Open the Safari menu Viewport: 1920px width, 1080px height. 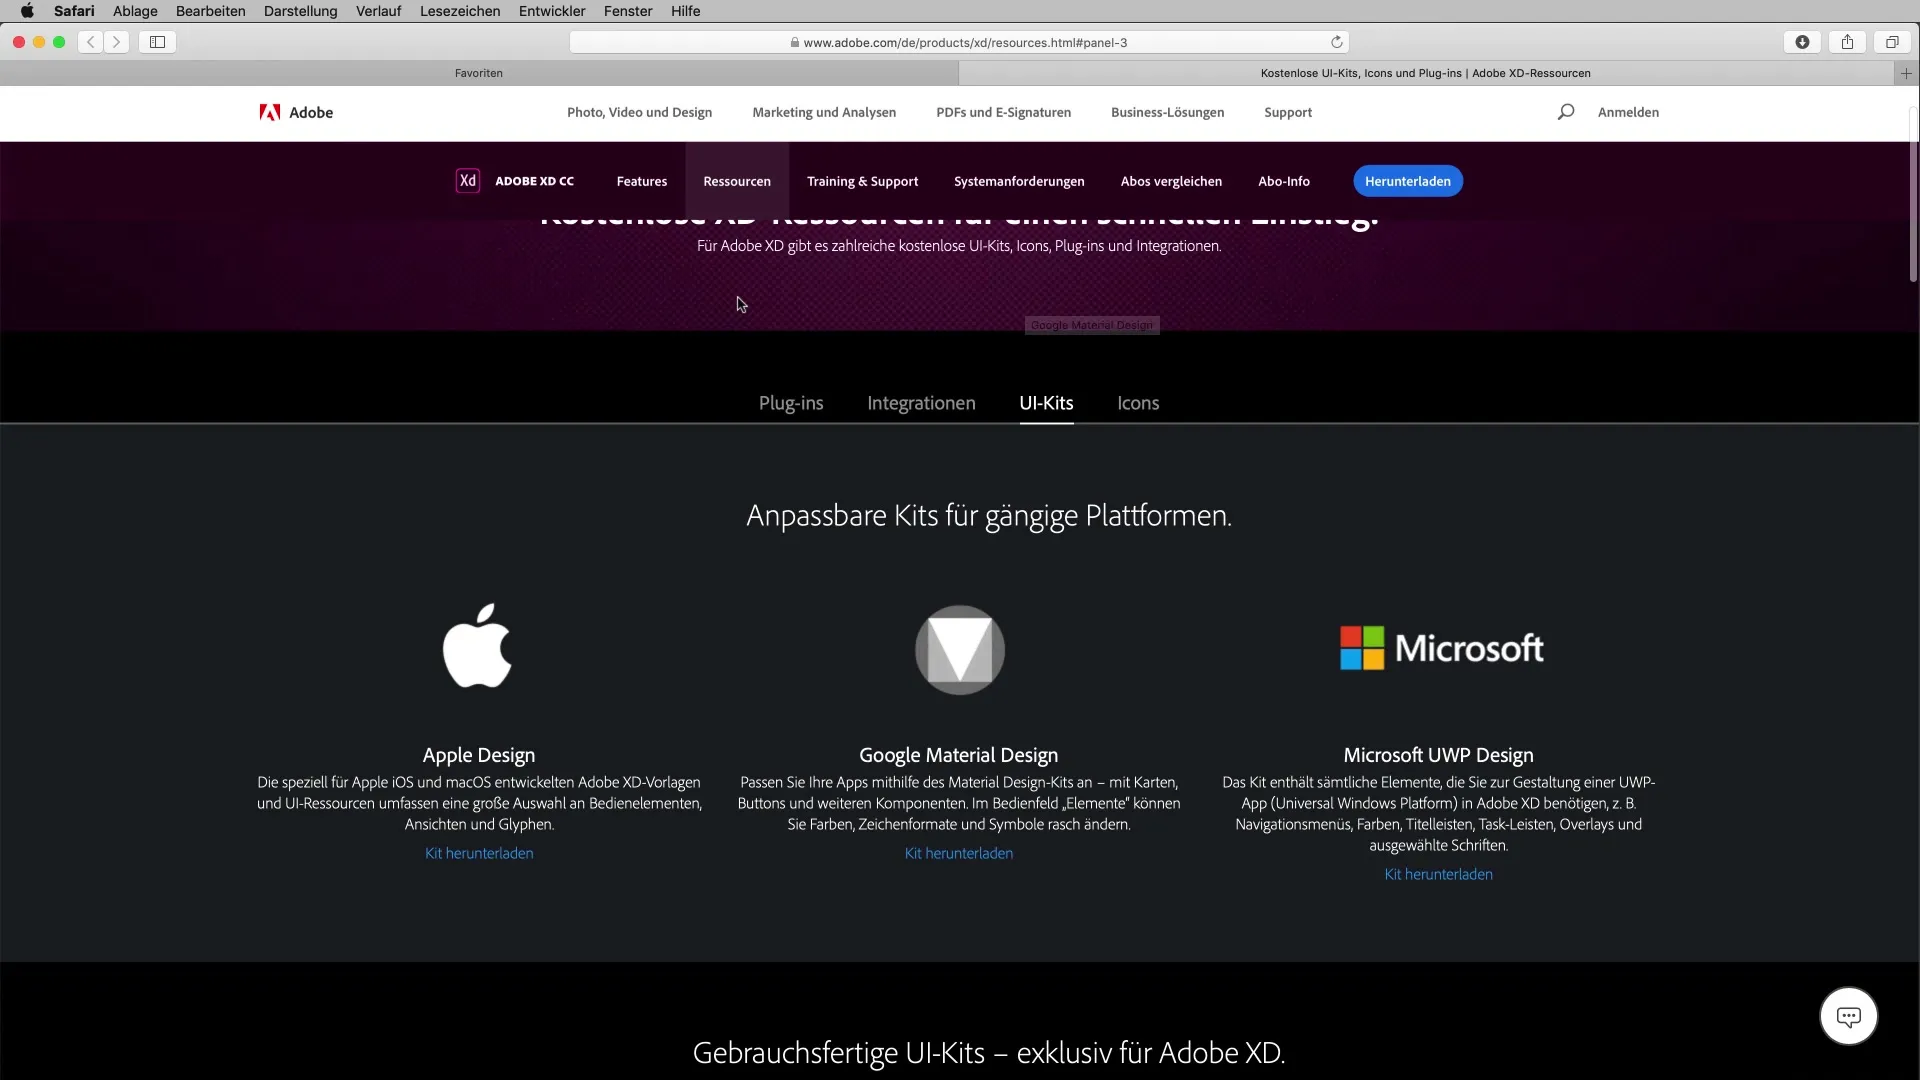[x=74, y=11]
